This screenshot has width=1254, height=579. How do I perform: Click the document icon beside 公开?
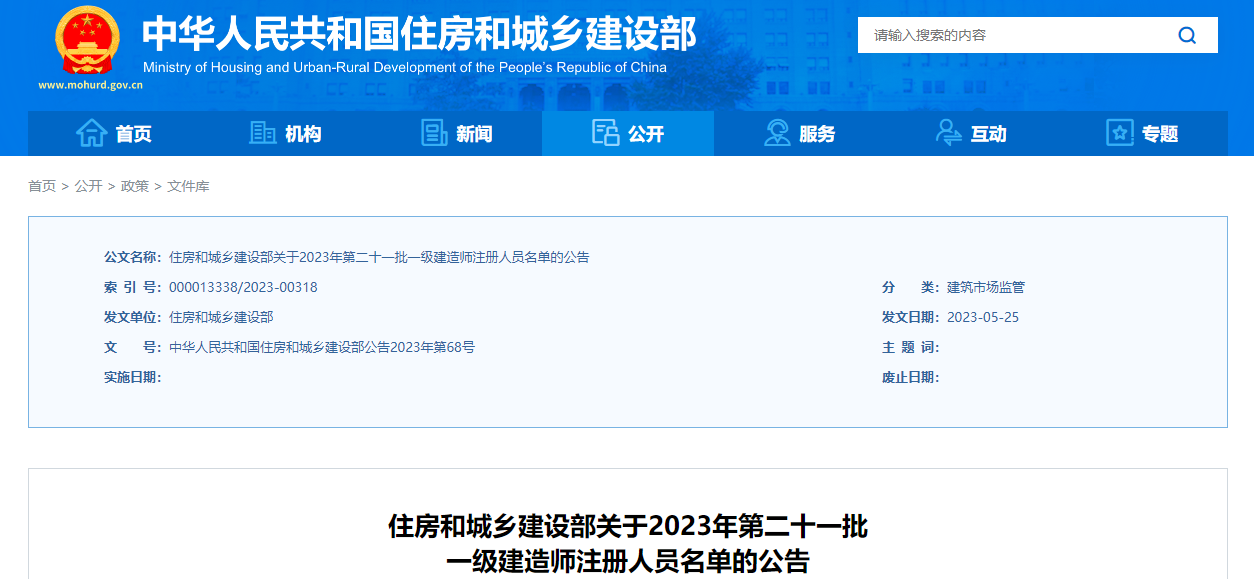coord(605,133)
